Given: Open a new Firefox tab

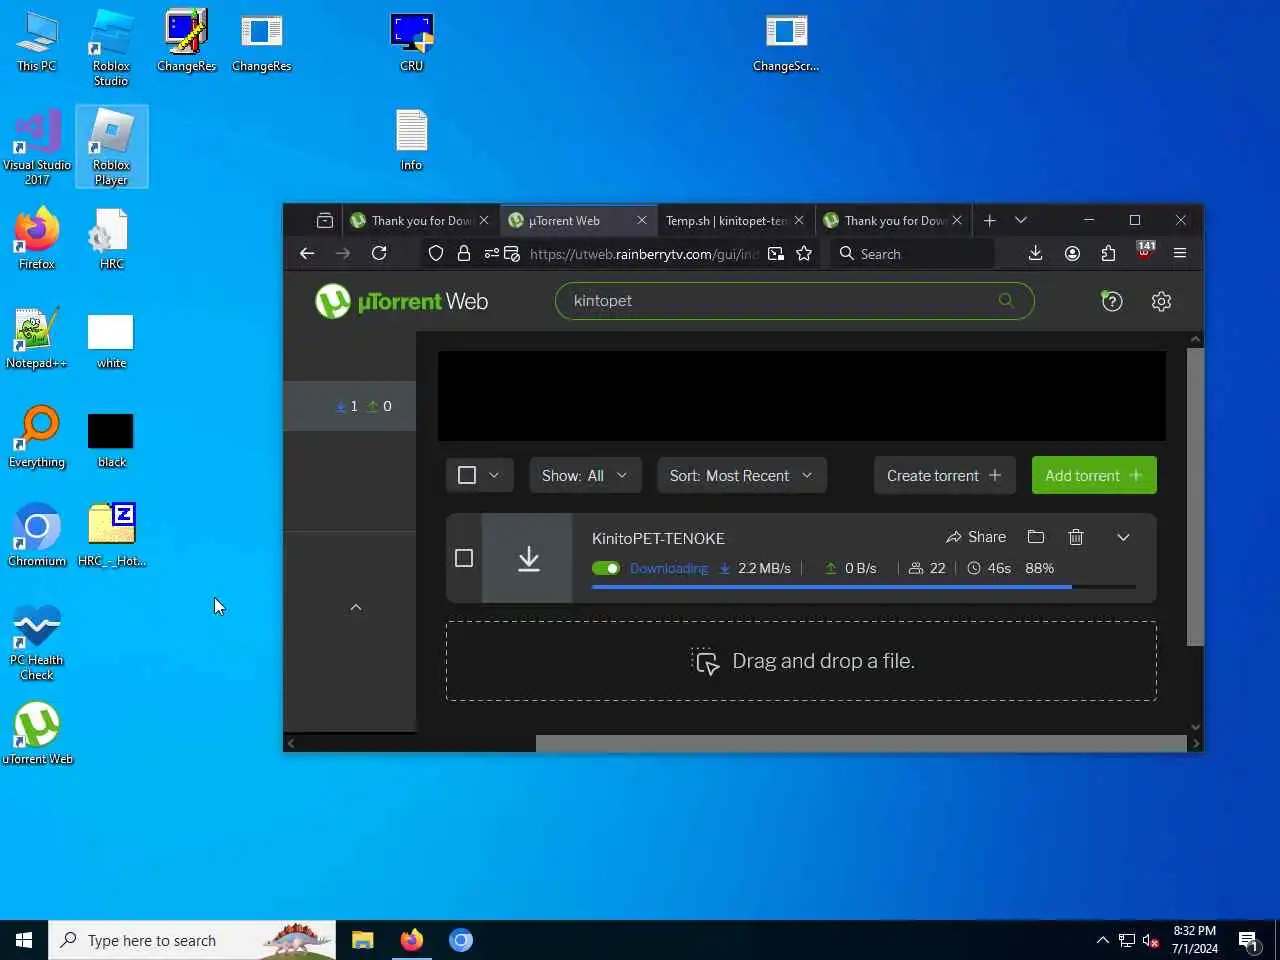Looking at the screenshot, I should click(989, 220).
